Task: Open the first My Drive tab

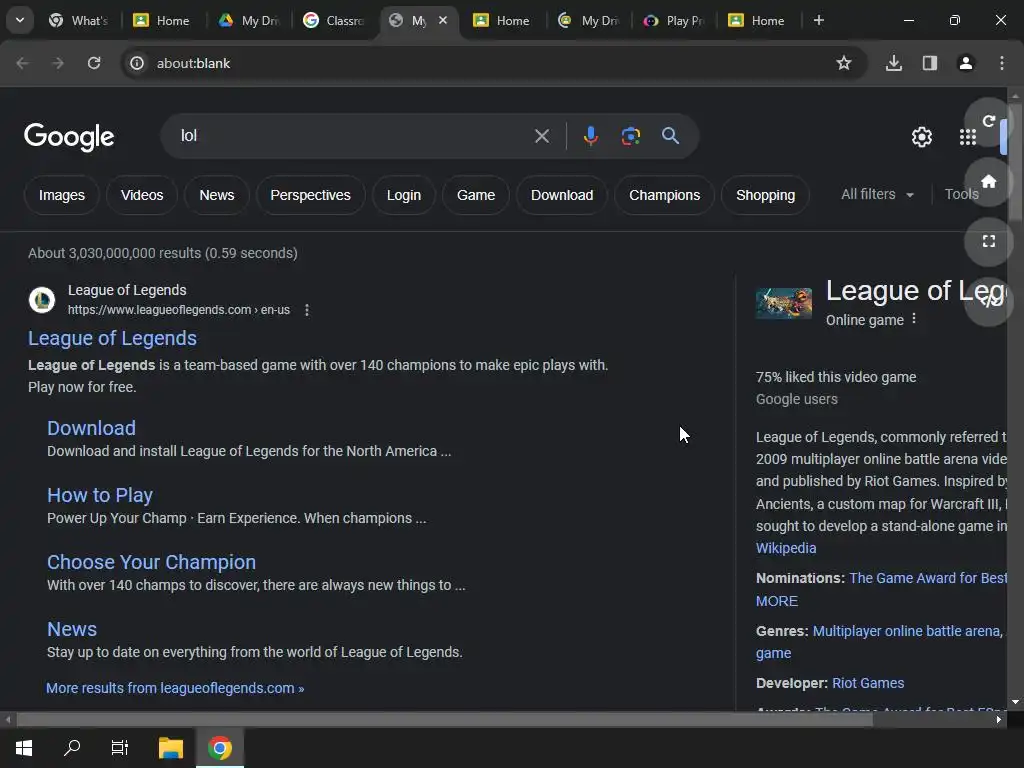Action: 248,21
